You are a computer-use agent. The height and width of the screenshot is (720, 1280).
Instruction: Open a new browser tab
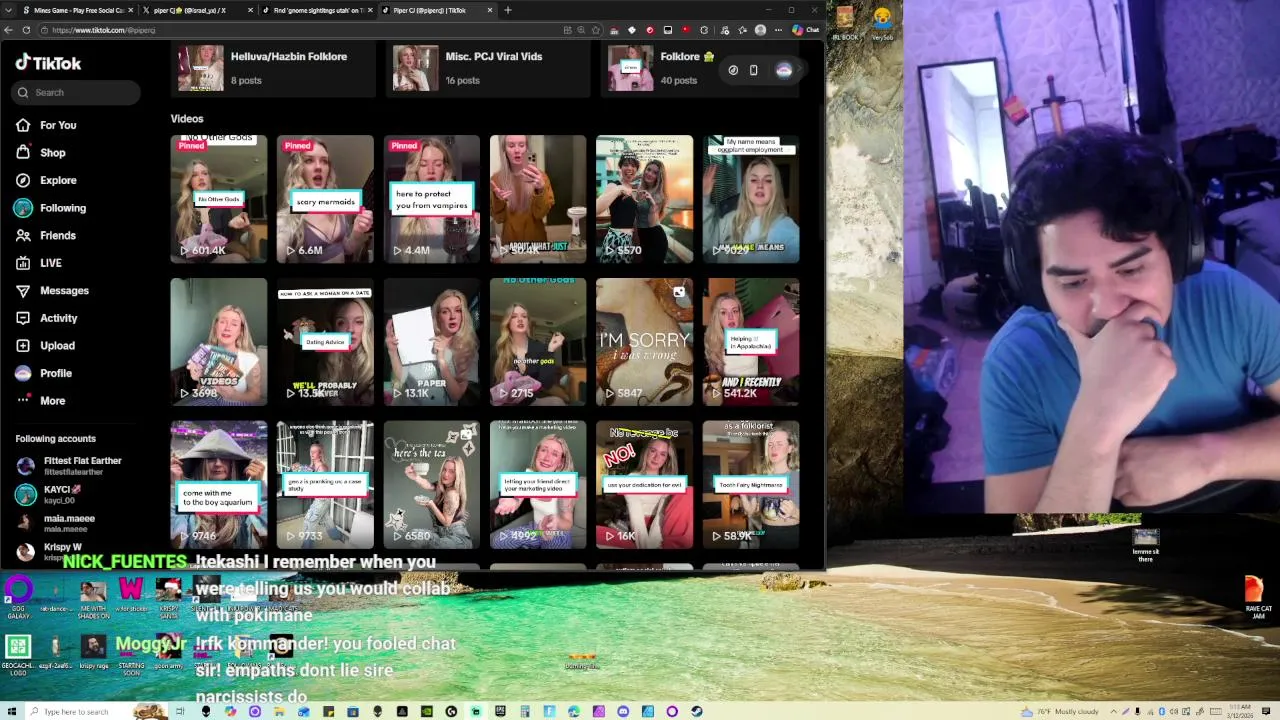click(x=508, y=10)
